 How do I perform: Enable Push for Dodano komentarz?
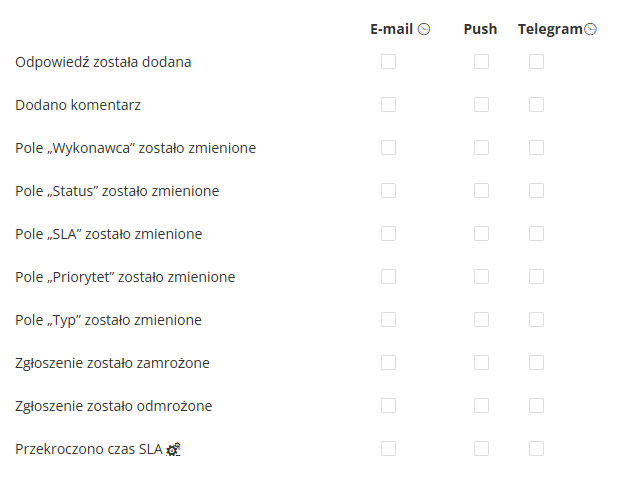pyautogui.click(x=481, y=105)
